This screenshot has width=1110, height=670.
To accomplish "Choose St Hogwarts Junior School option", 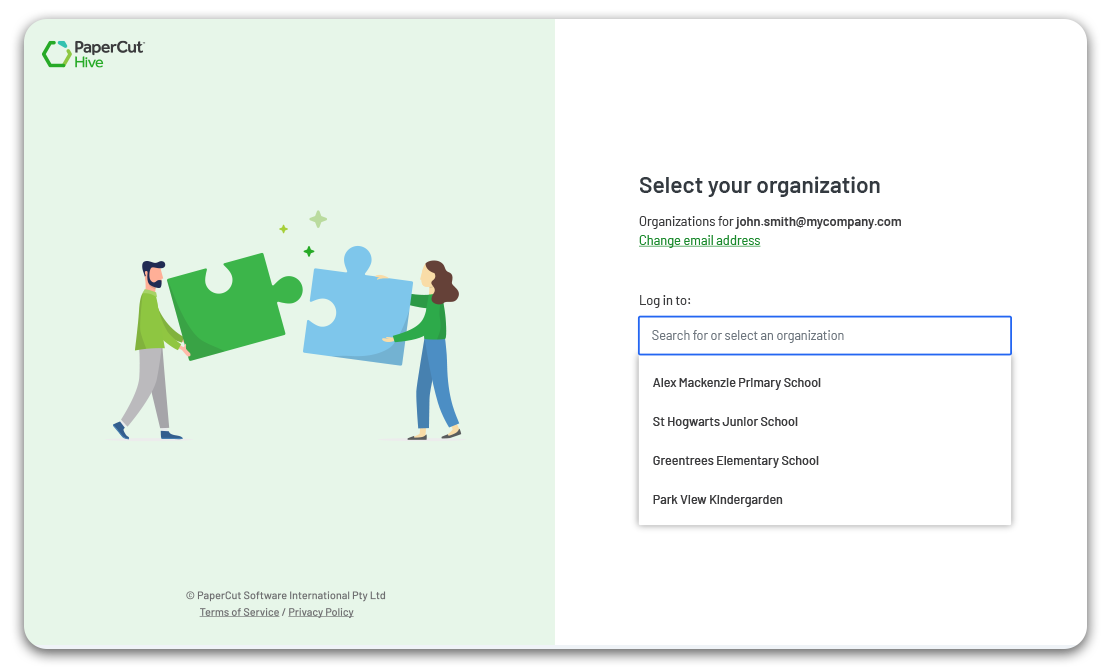I will [x=725, y=422].
